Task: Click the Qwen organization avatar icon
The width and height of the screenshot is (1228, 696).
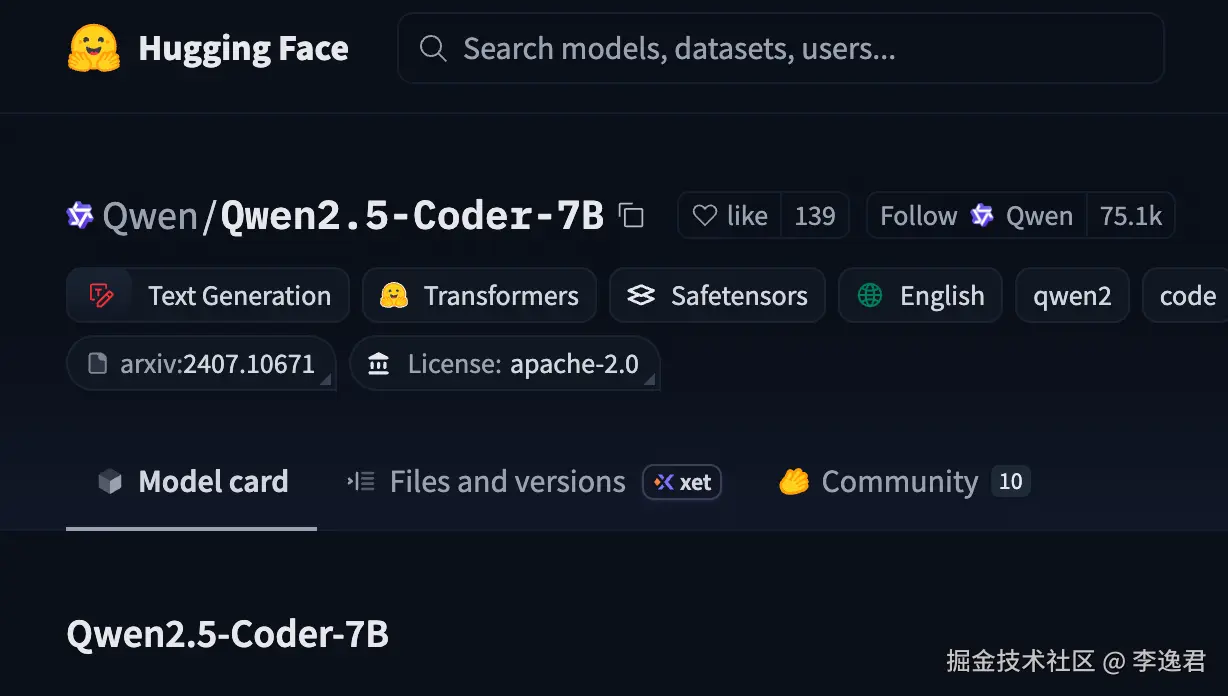Action: pos(80,215)
